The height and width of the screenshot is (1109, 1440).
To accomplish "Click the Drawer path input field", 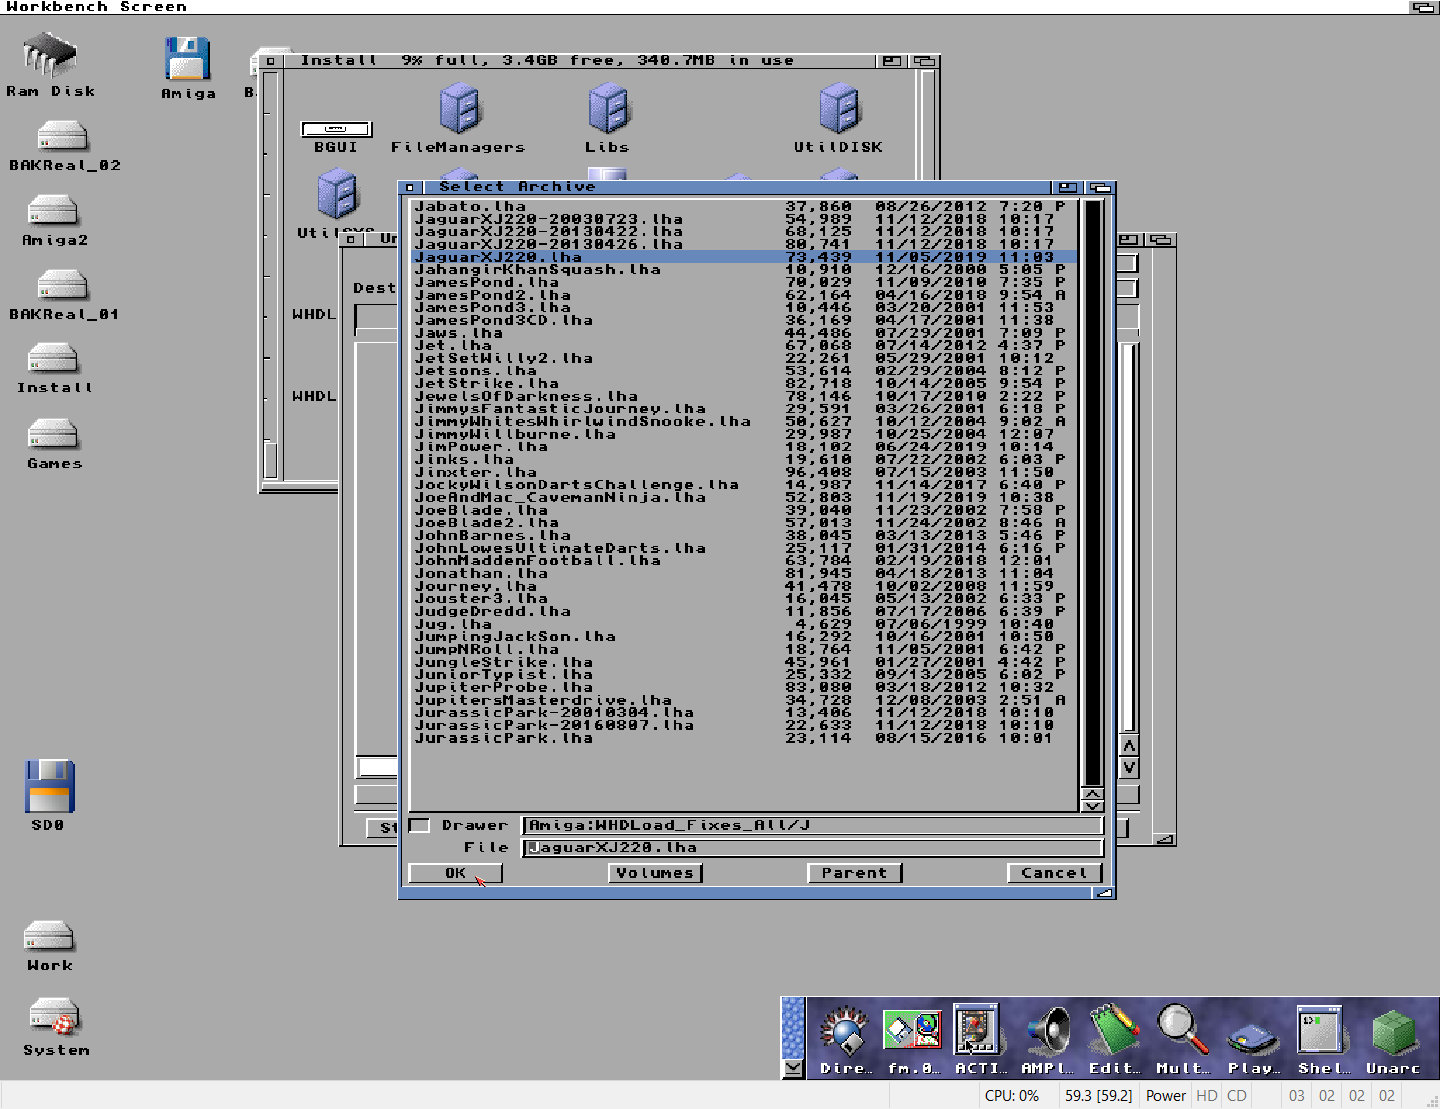I will [x=813, y=825].
